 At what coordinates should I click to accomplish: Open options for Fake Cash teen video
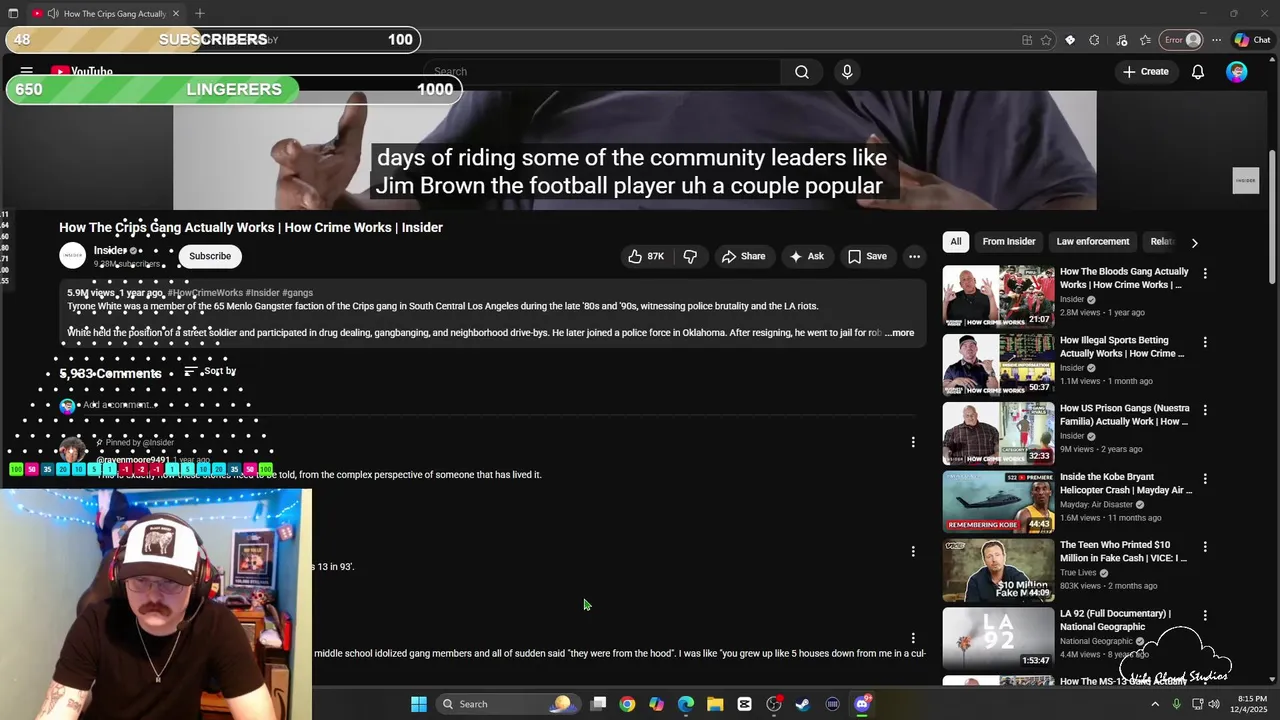tap(1205, 547)
